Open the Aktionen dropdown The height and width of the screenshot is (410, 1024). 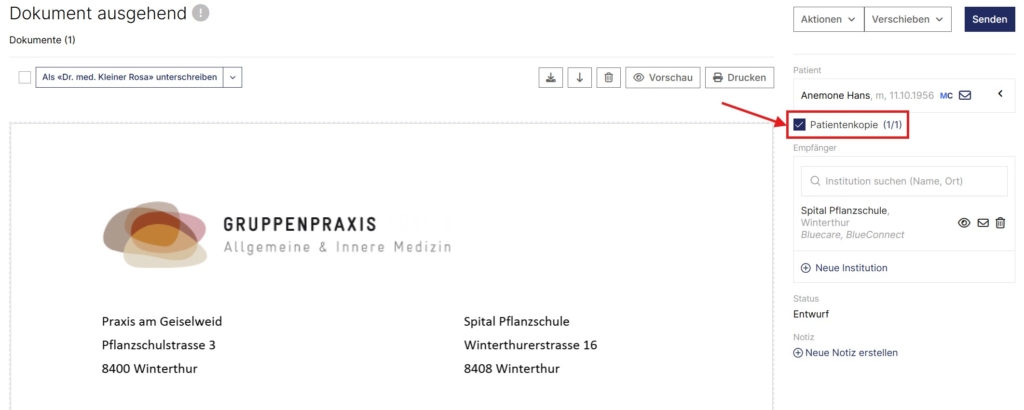point(828,20)
